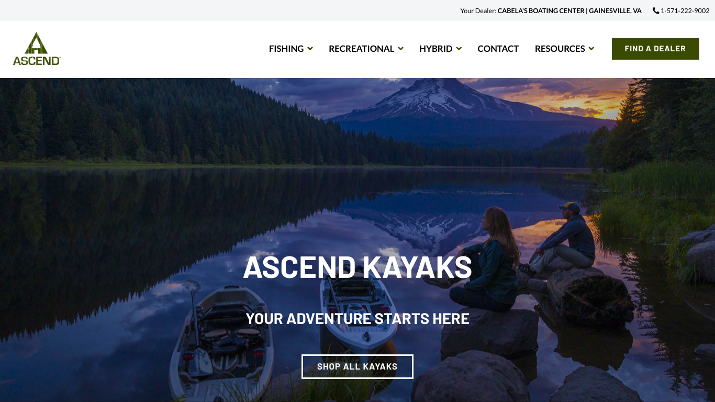Open the Fishing menu item

coord(286,49)
